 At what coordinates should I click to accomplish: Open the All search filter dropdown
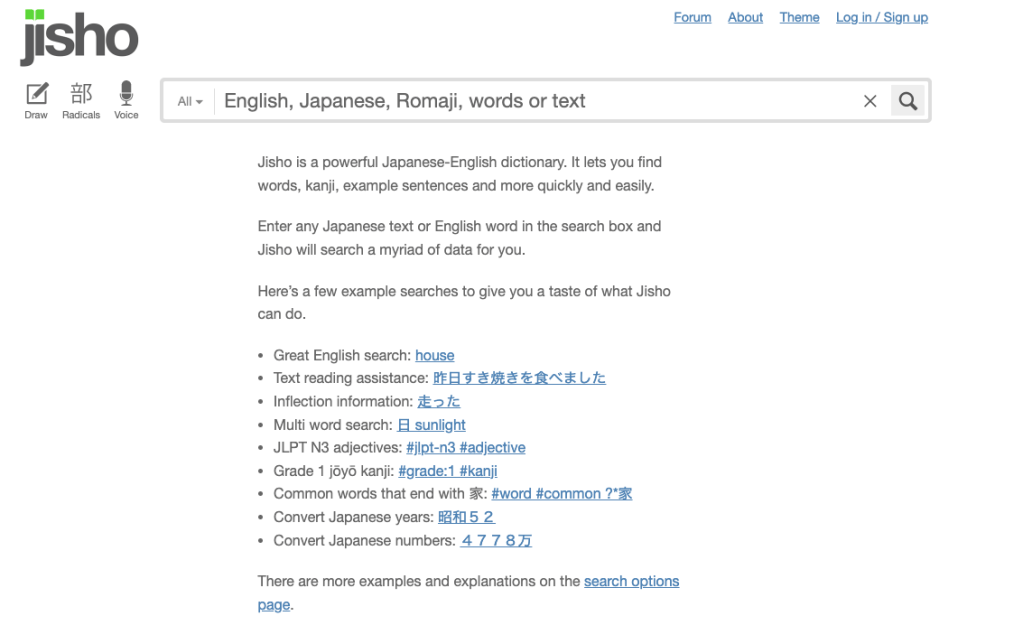click(189, 100)
